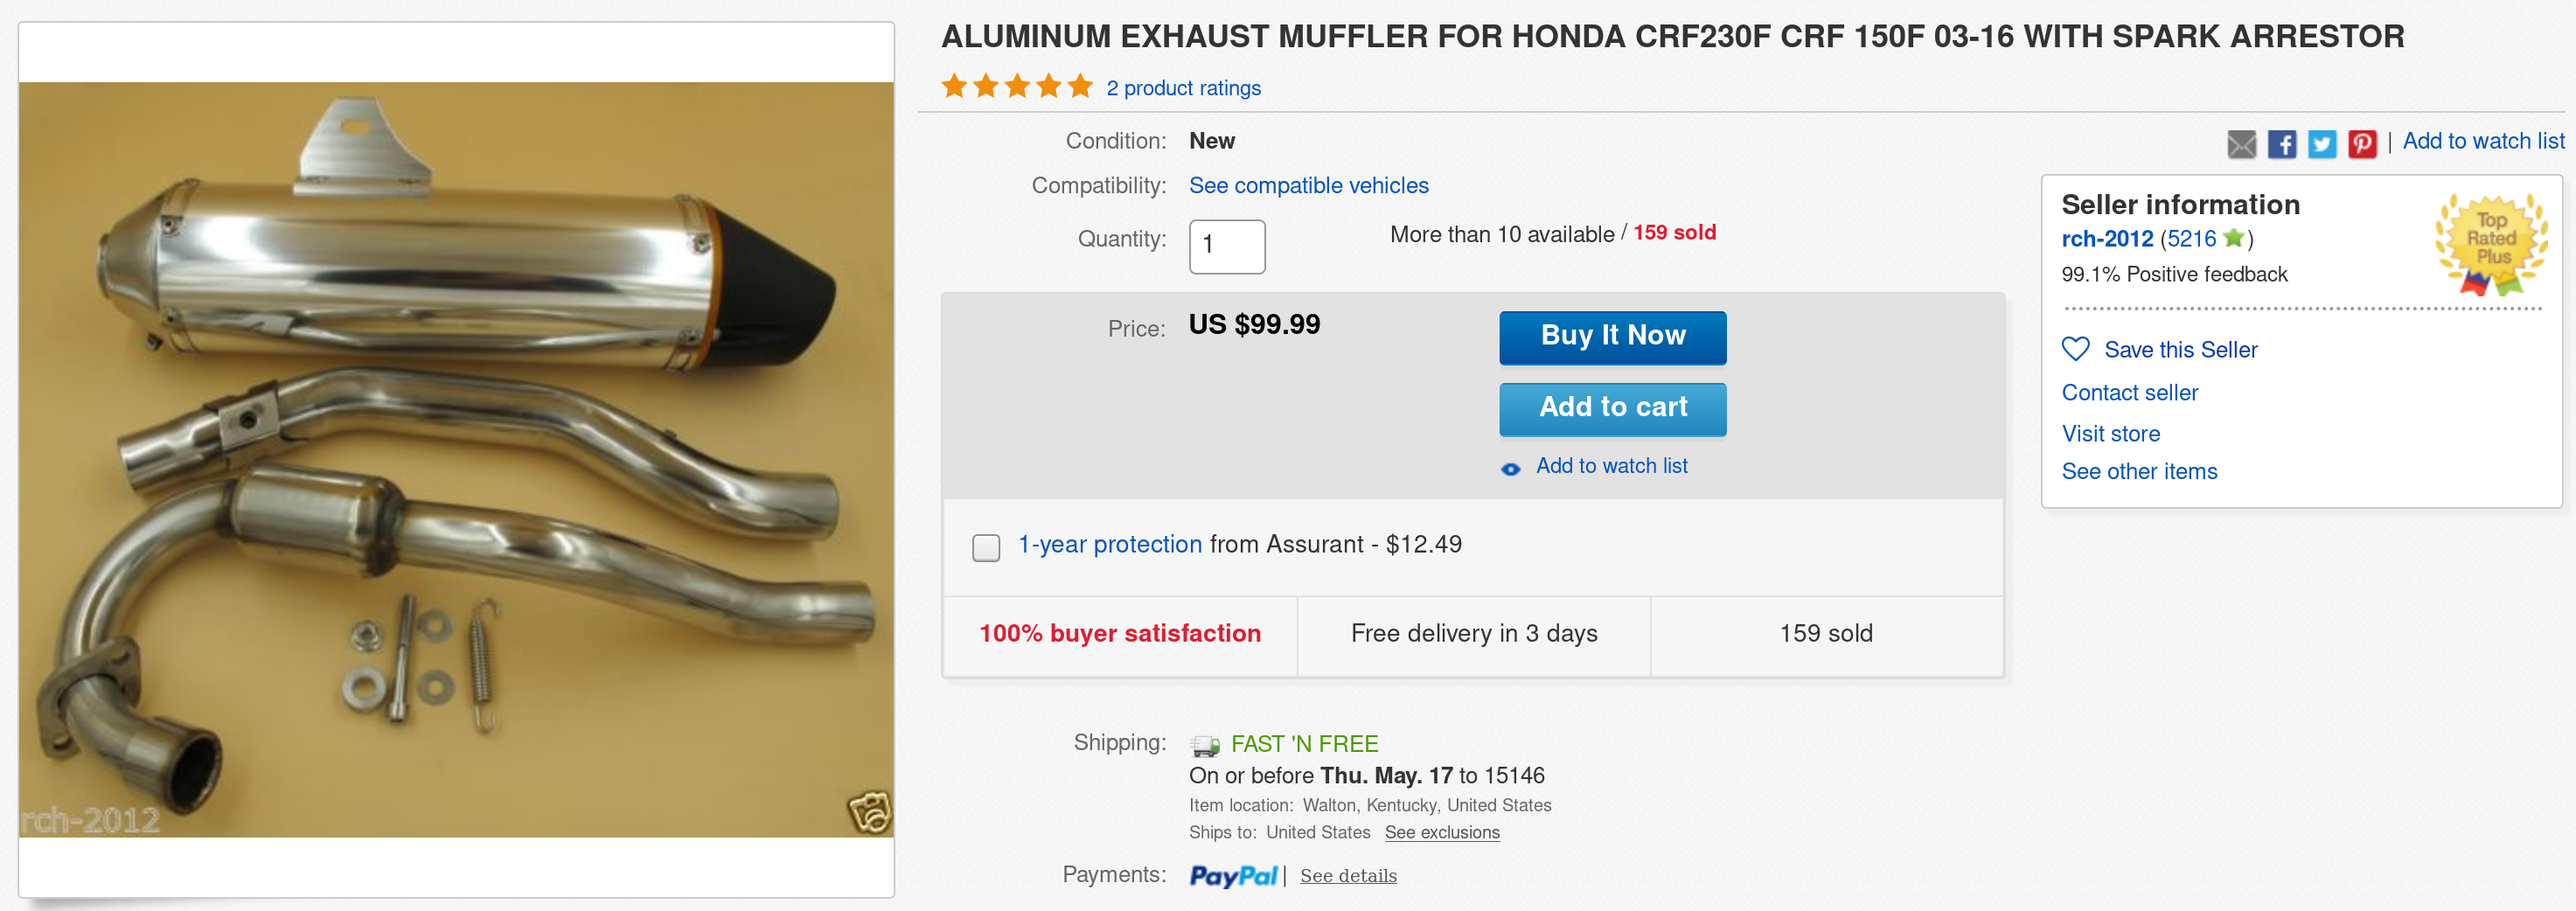Click the eye icon by watch list

(x=1510, y=468)
